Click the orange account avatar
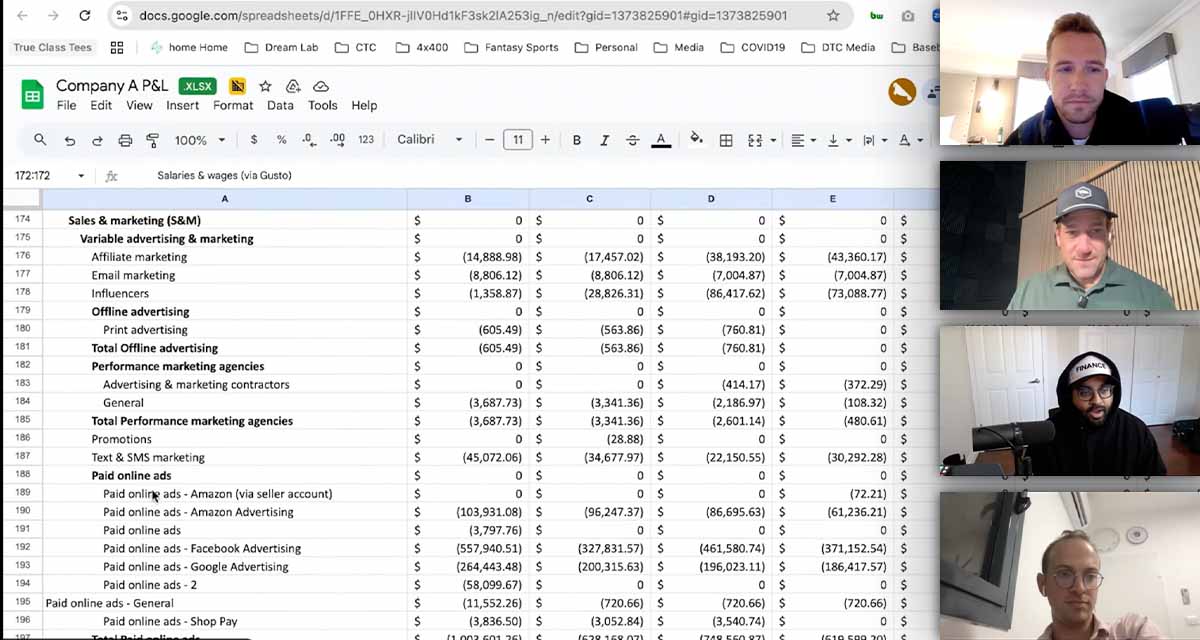 902,92
